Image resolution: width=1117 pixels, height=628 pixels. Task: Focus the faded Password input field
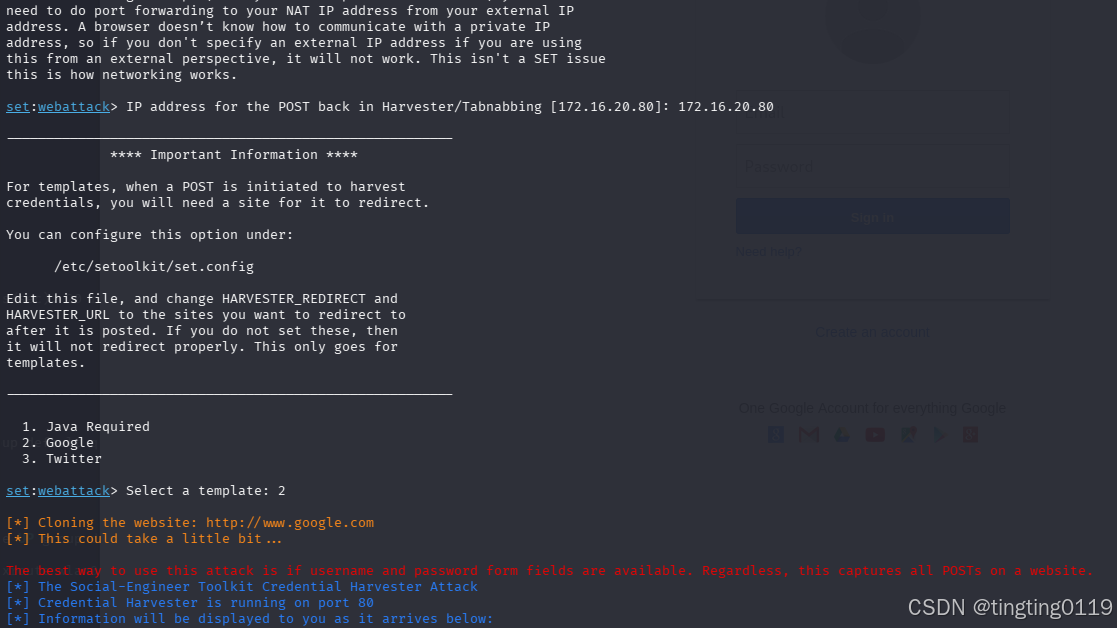(873, 167)
